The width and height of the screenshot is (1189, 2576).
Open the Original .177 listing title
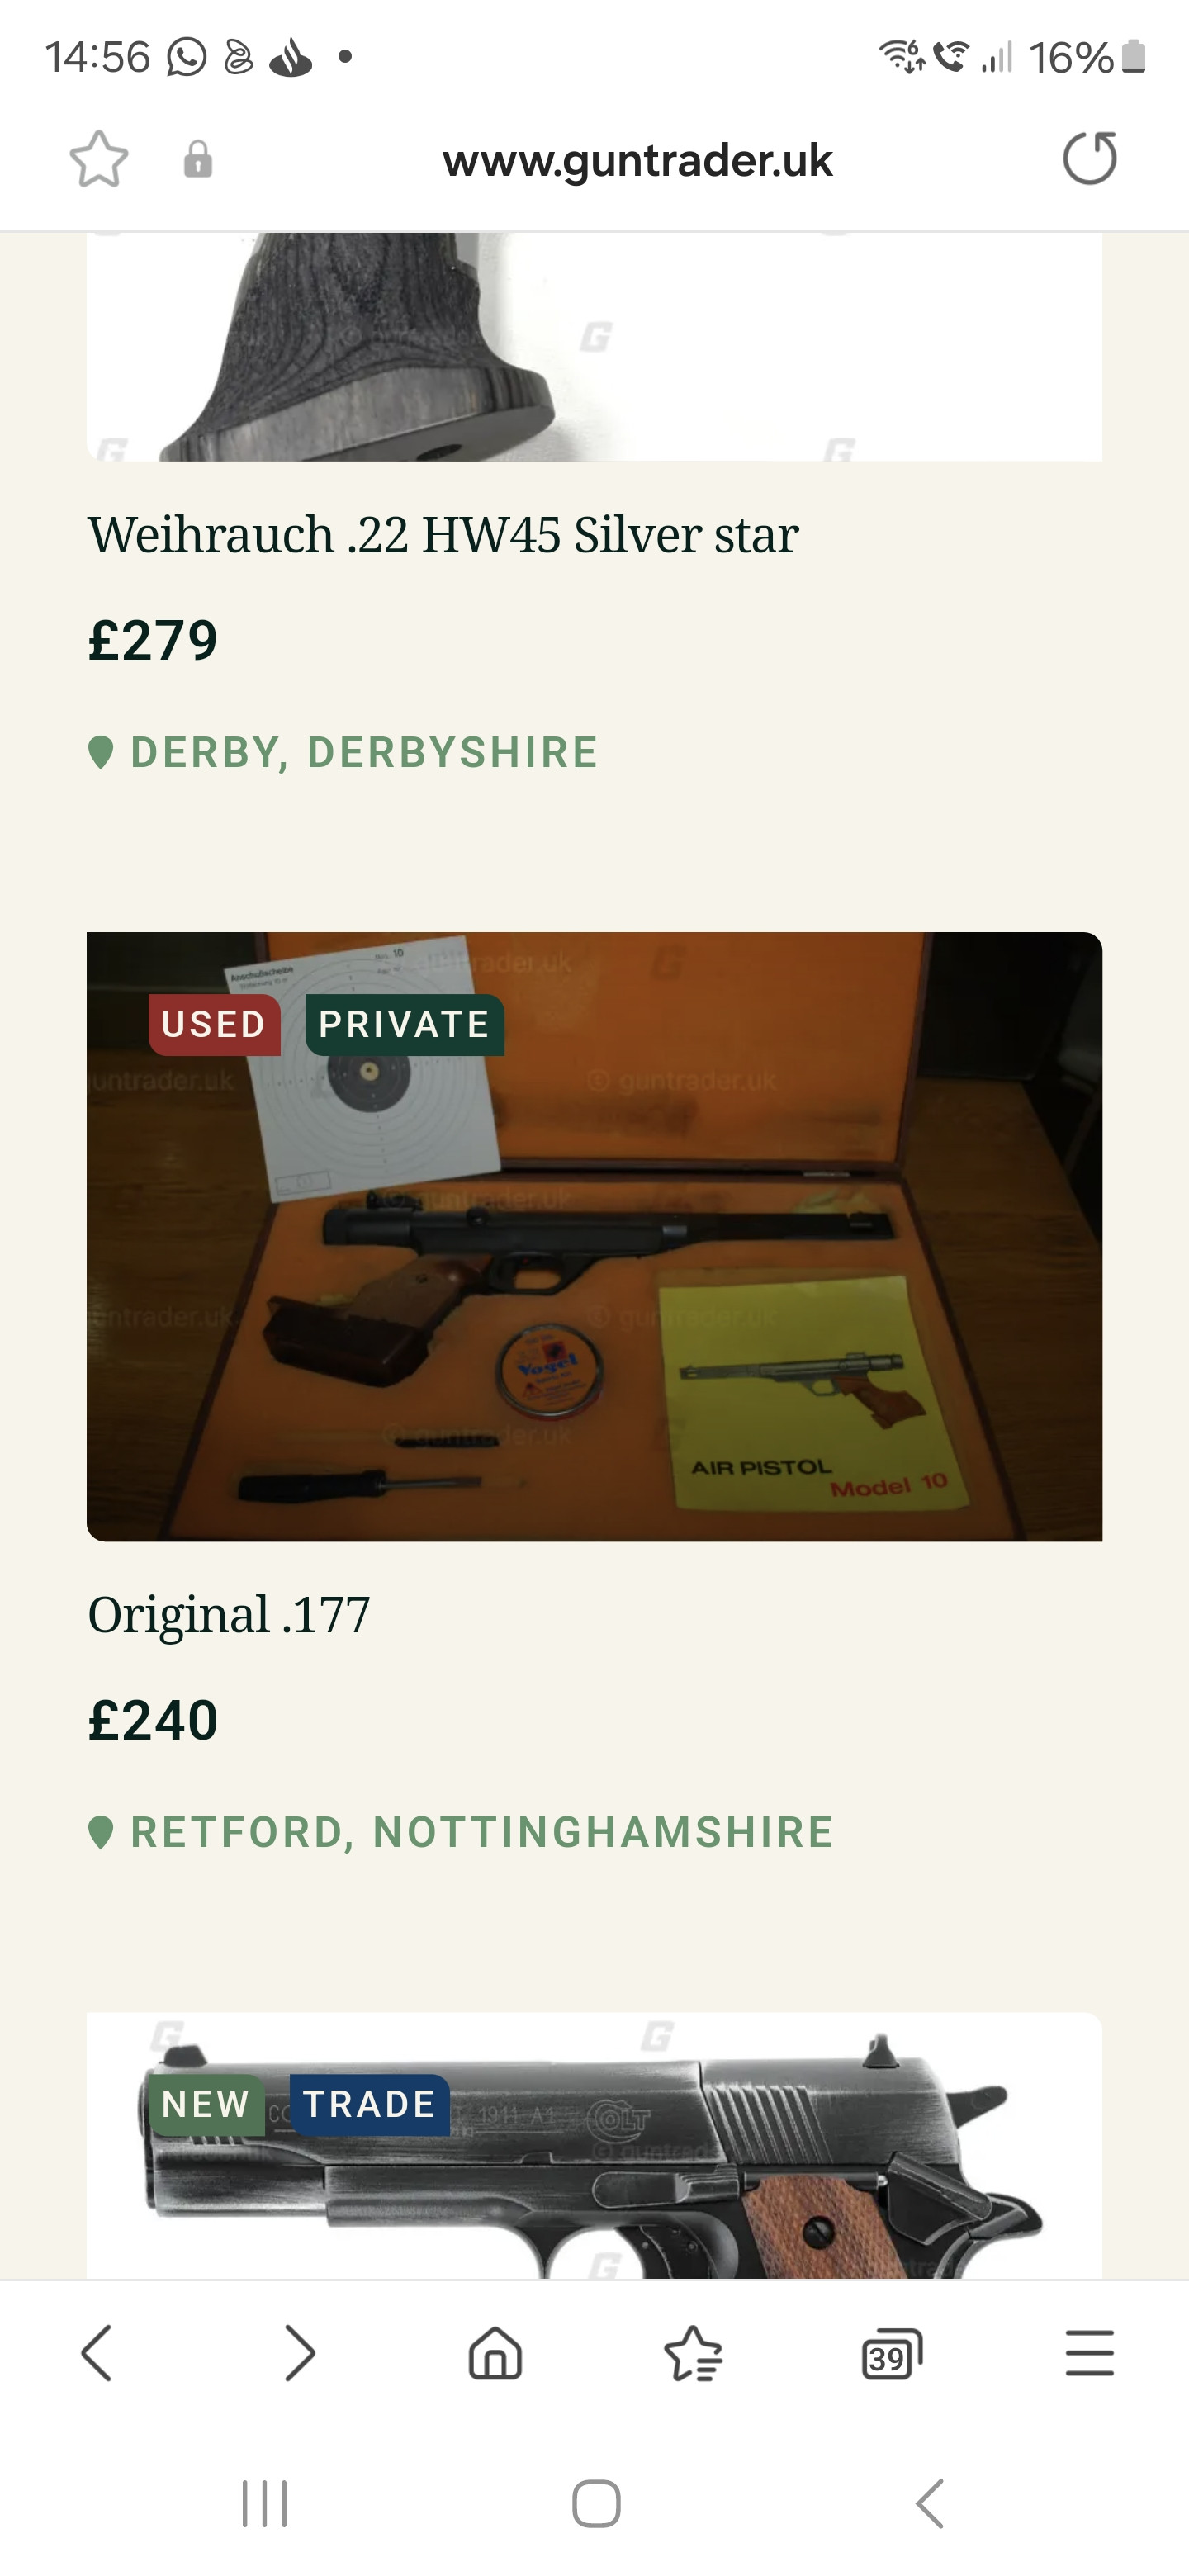point(229,1614)
